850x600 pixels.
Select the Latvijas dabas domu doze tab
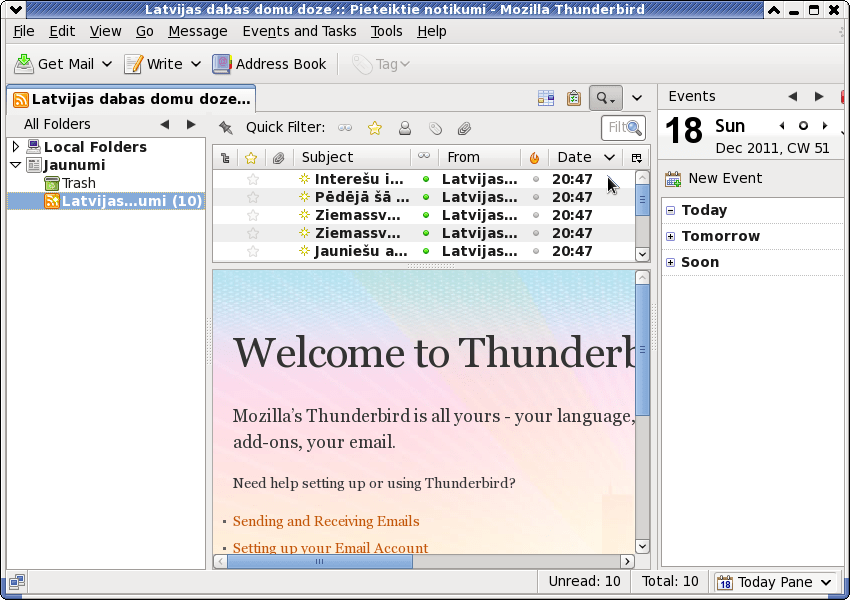(131, 99)
